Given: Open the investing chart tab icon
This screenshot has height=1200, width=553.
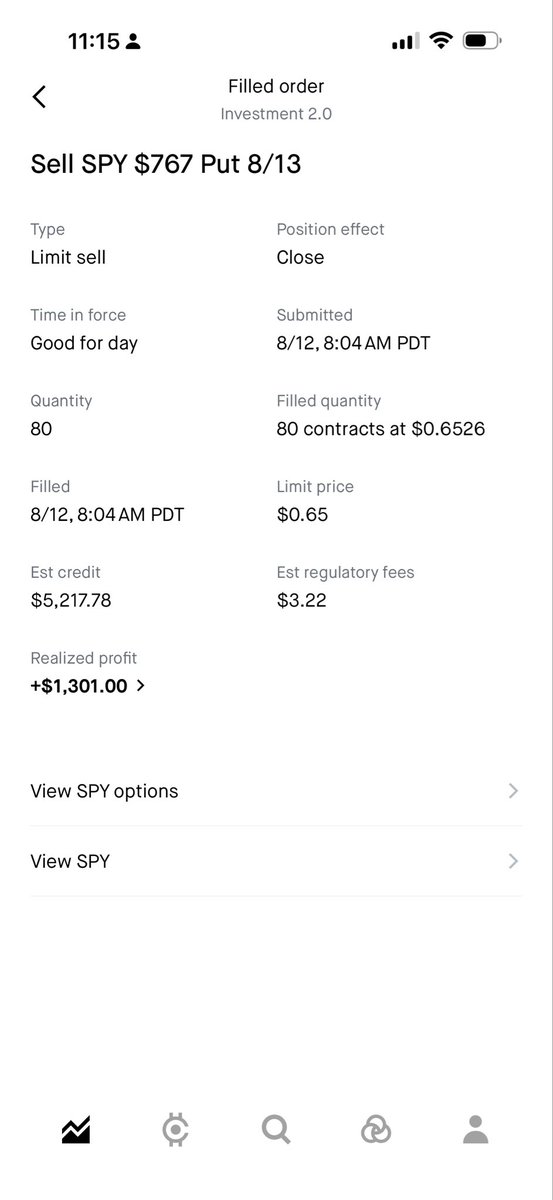Looking at the screenshot, I should (76, 1130).
